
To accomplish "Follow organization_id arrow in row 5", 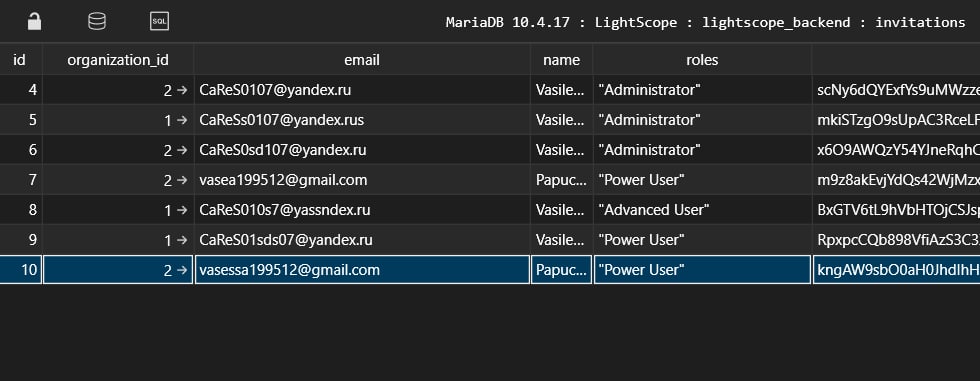I will [x=182, y=120].
